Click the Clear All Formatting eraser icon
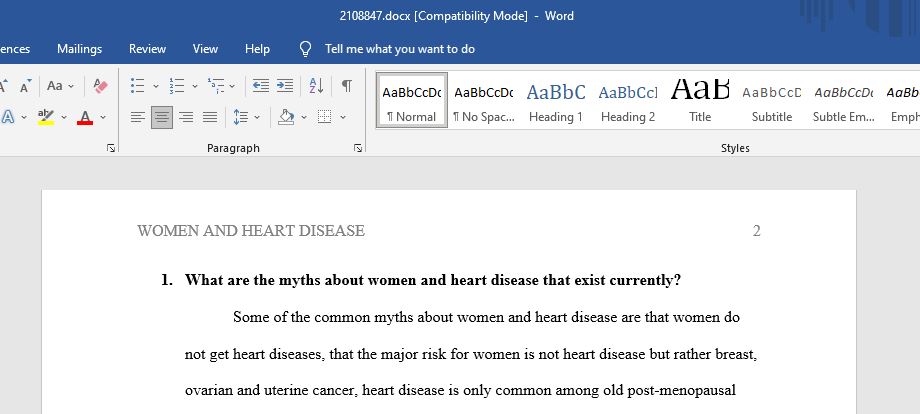Image resolution: width=920 pixels, height=414 pixels. pos(101,86)
